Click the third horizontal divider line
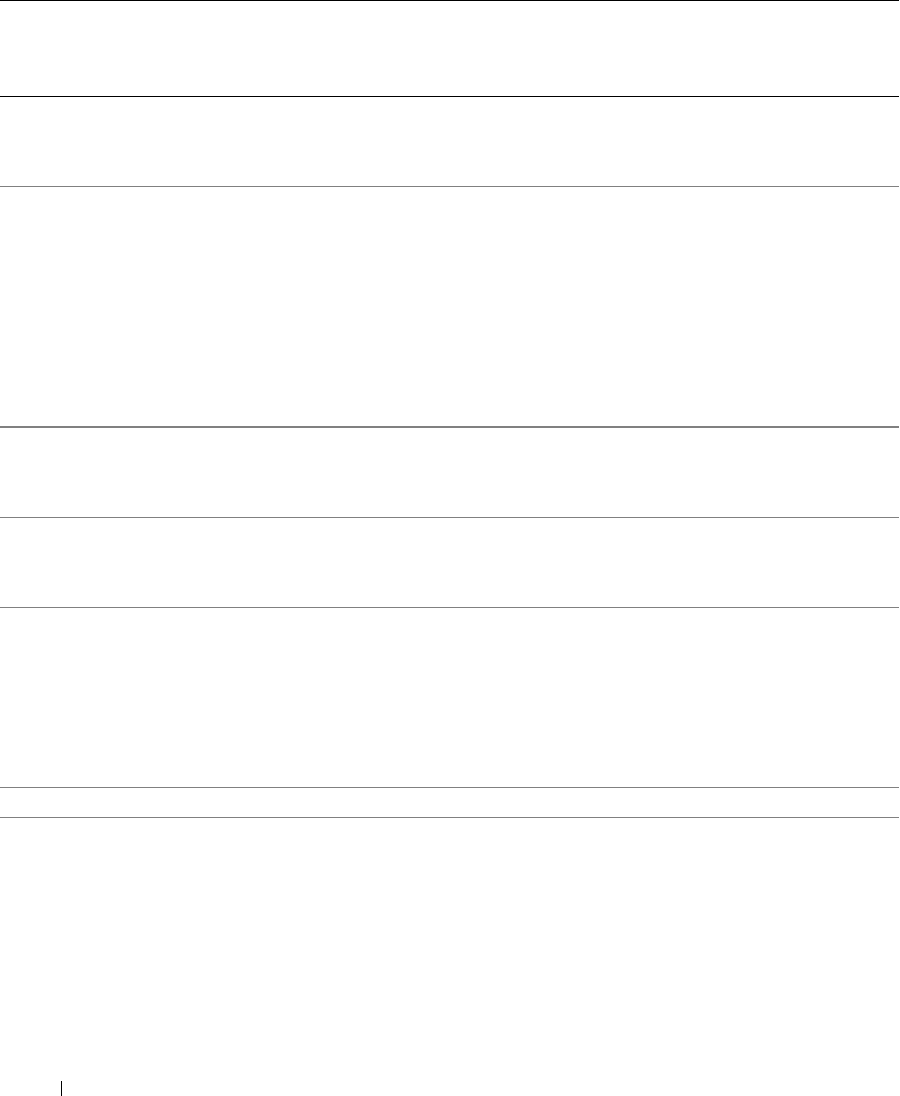The image size is (900, 1096). (450, 186)
